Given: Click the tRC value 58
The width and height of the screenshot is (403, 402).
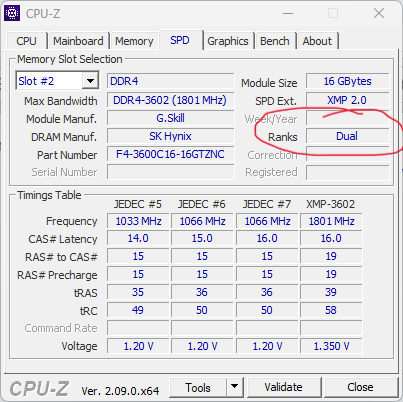Looking at the screenshot, I should 331,310.
